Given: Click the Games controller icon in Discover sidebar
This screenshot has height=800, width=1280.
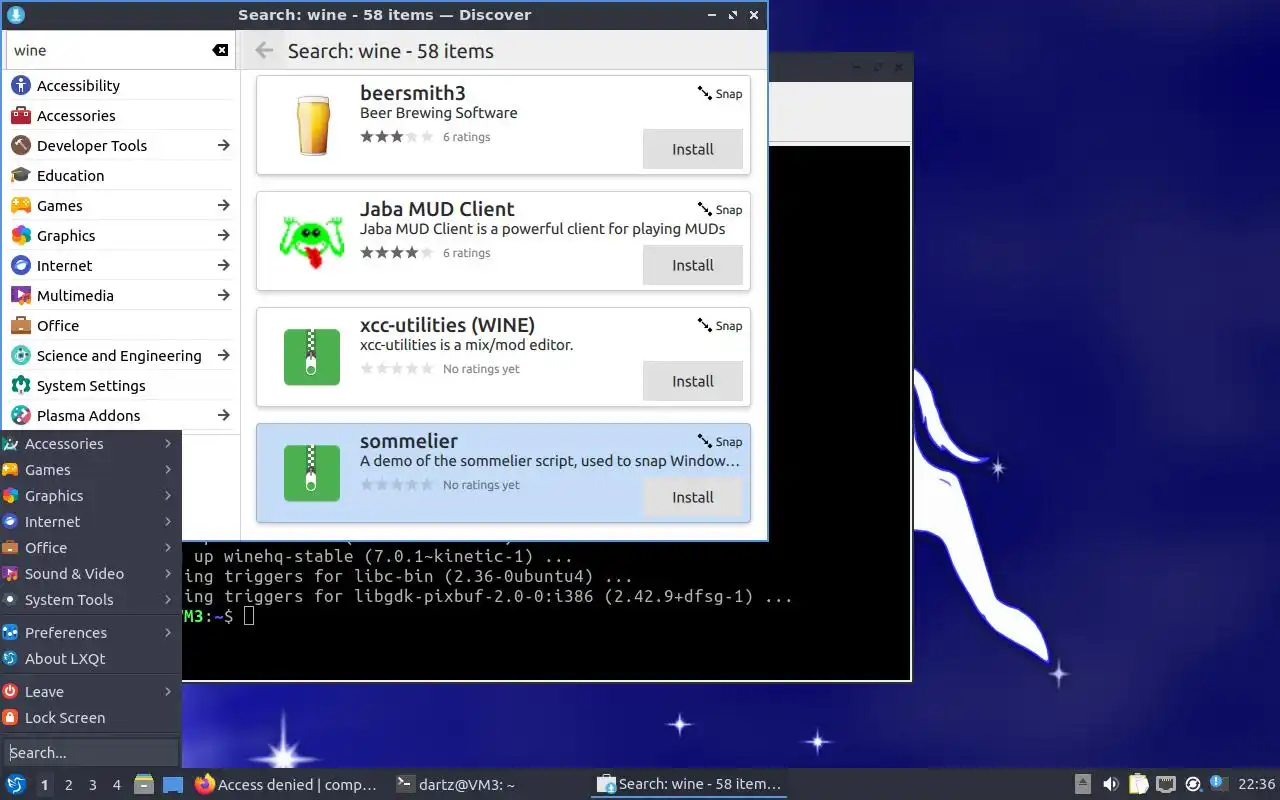Looking at the screenshot, I should (21, 206).
